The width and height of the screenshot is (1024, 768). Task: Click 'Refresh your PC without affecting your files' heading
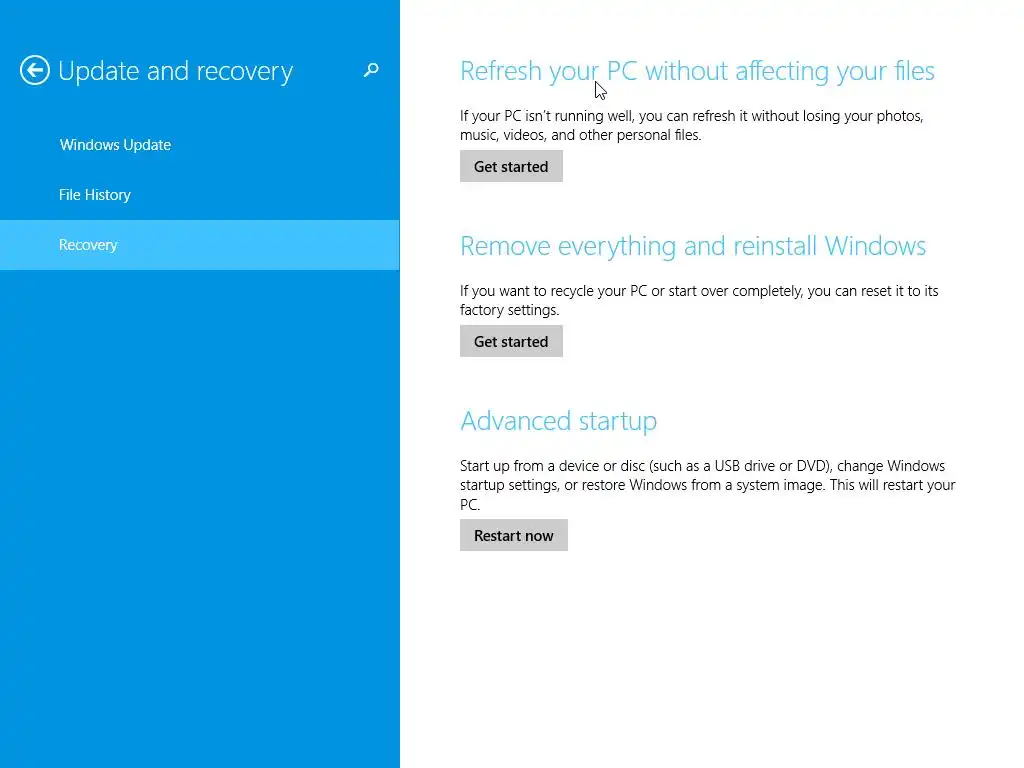[x=697, y=71]
